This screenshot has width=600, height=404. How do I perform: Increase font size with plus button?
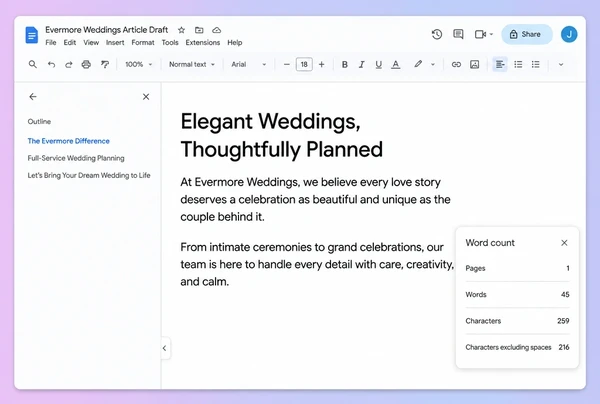click(322, 64)
